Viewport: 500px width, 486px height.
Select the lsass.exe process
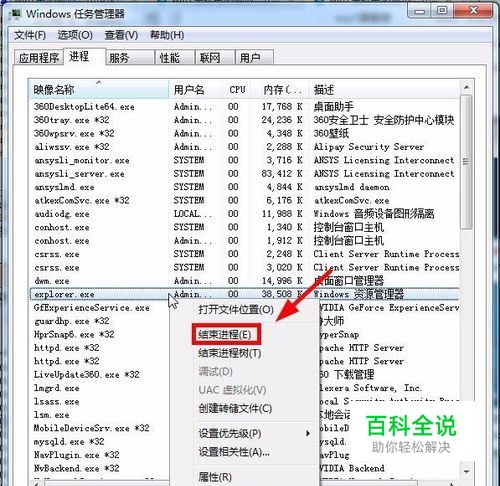pos(57,401)
